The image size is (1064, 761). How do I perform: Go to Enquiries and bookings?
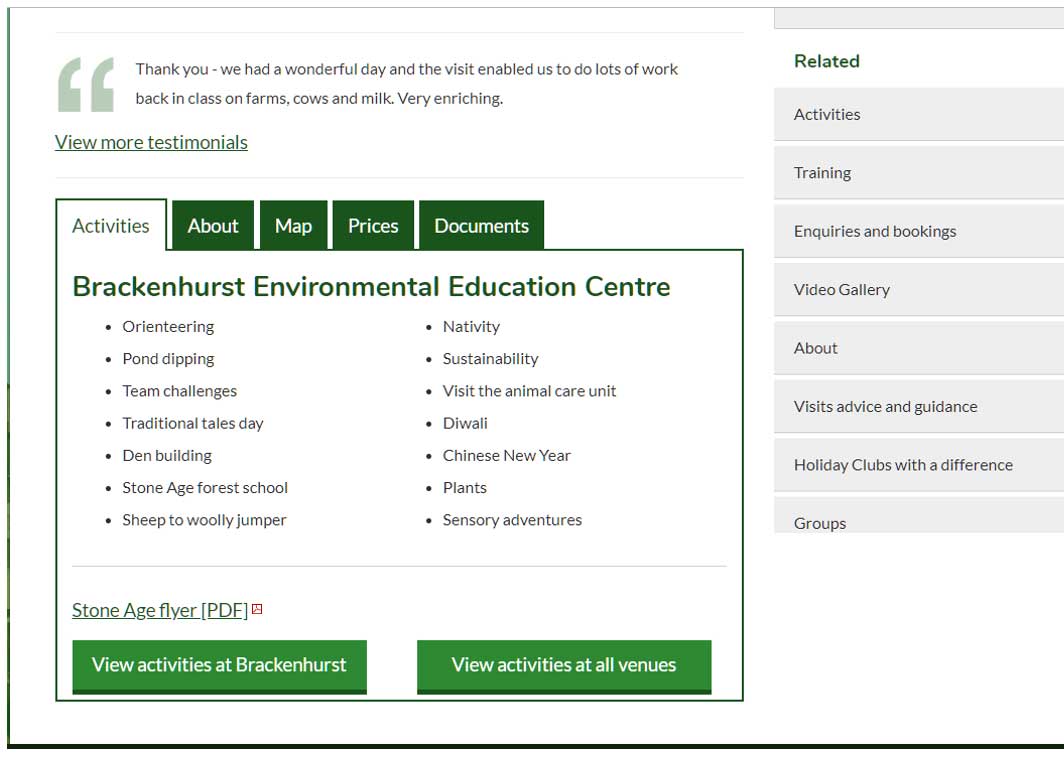pos(919,231)
